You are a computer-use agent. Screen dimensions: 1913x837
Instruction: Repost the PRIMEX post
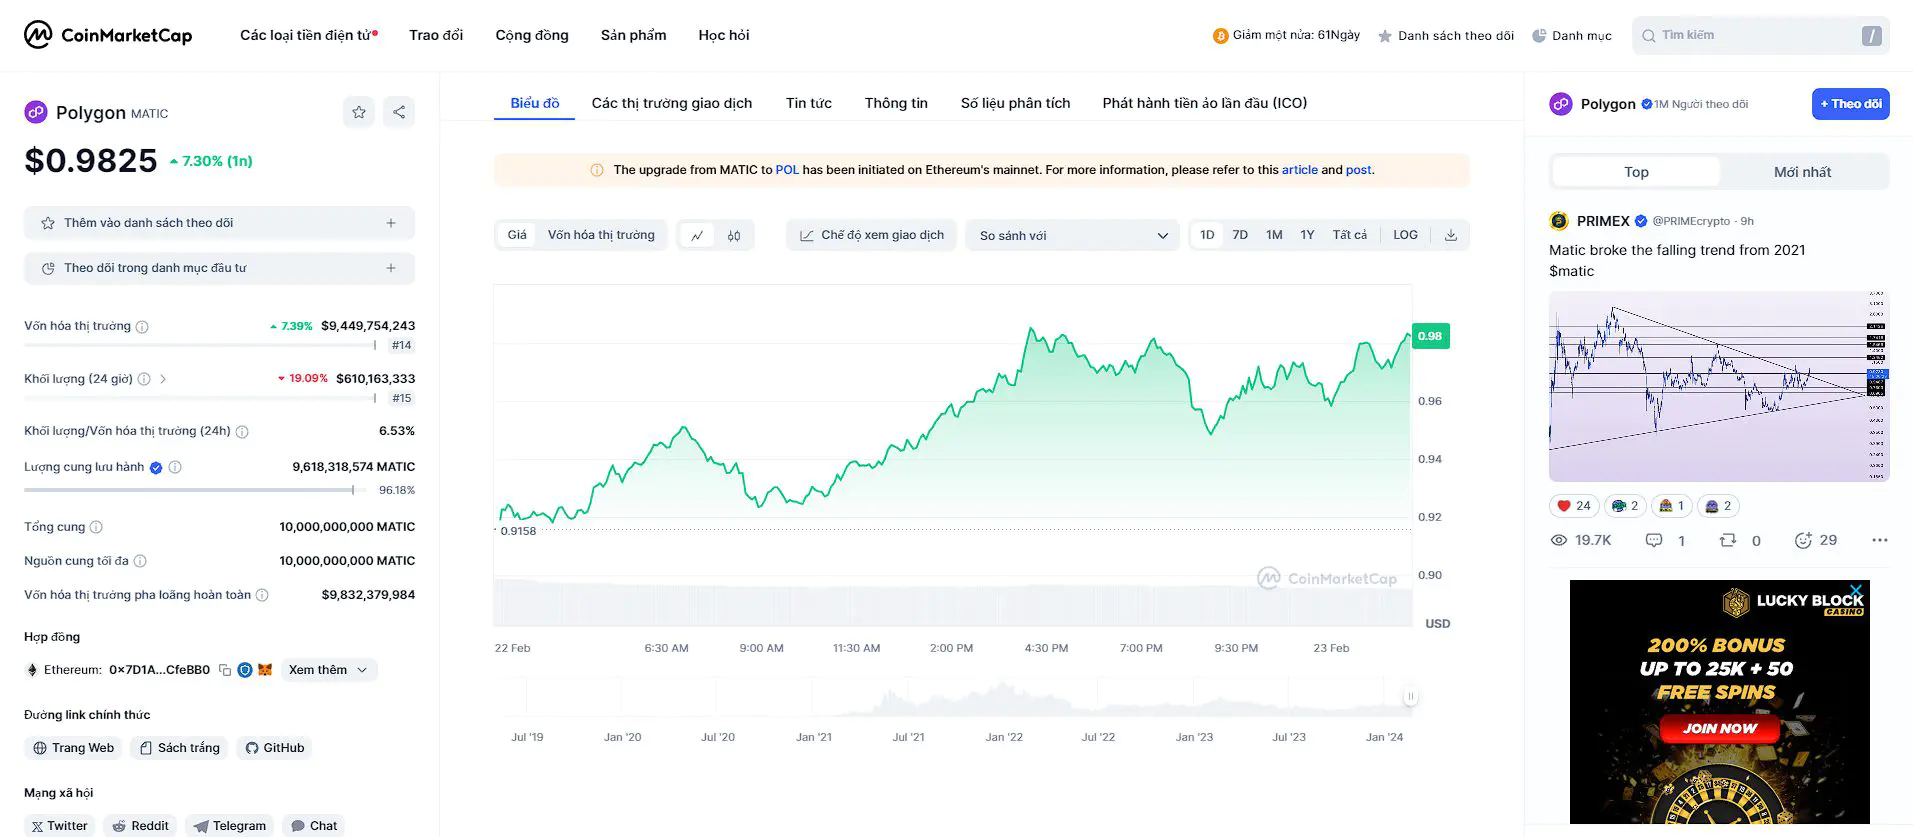pyautogui.click(x=1728, y=540)
